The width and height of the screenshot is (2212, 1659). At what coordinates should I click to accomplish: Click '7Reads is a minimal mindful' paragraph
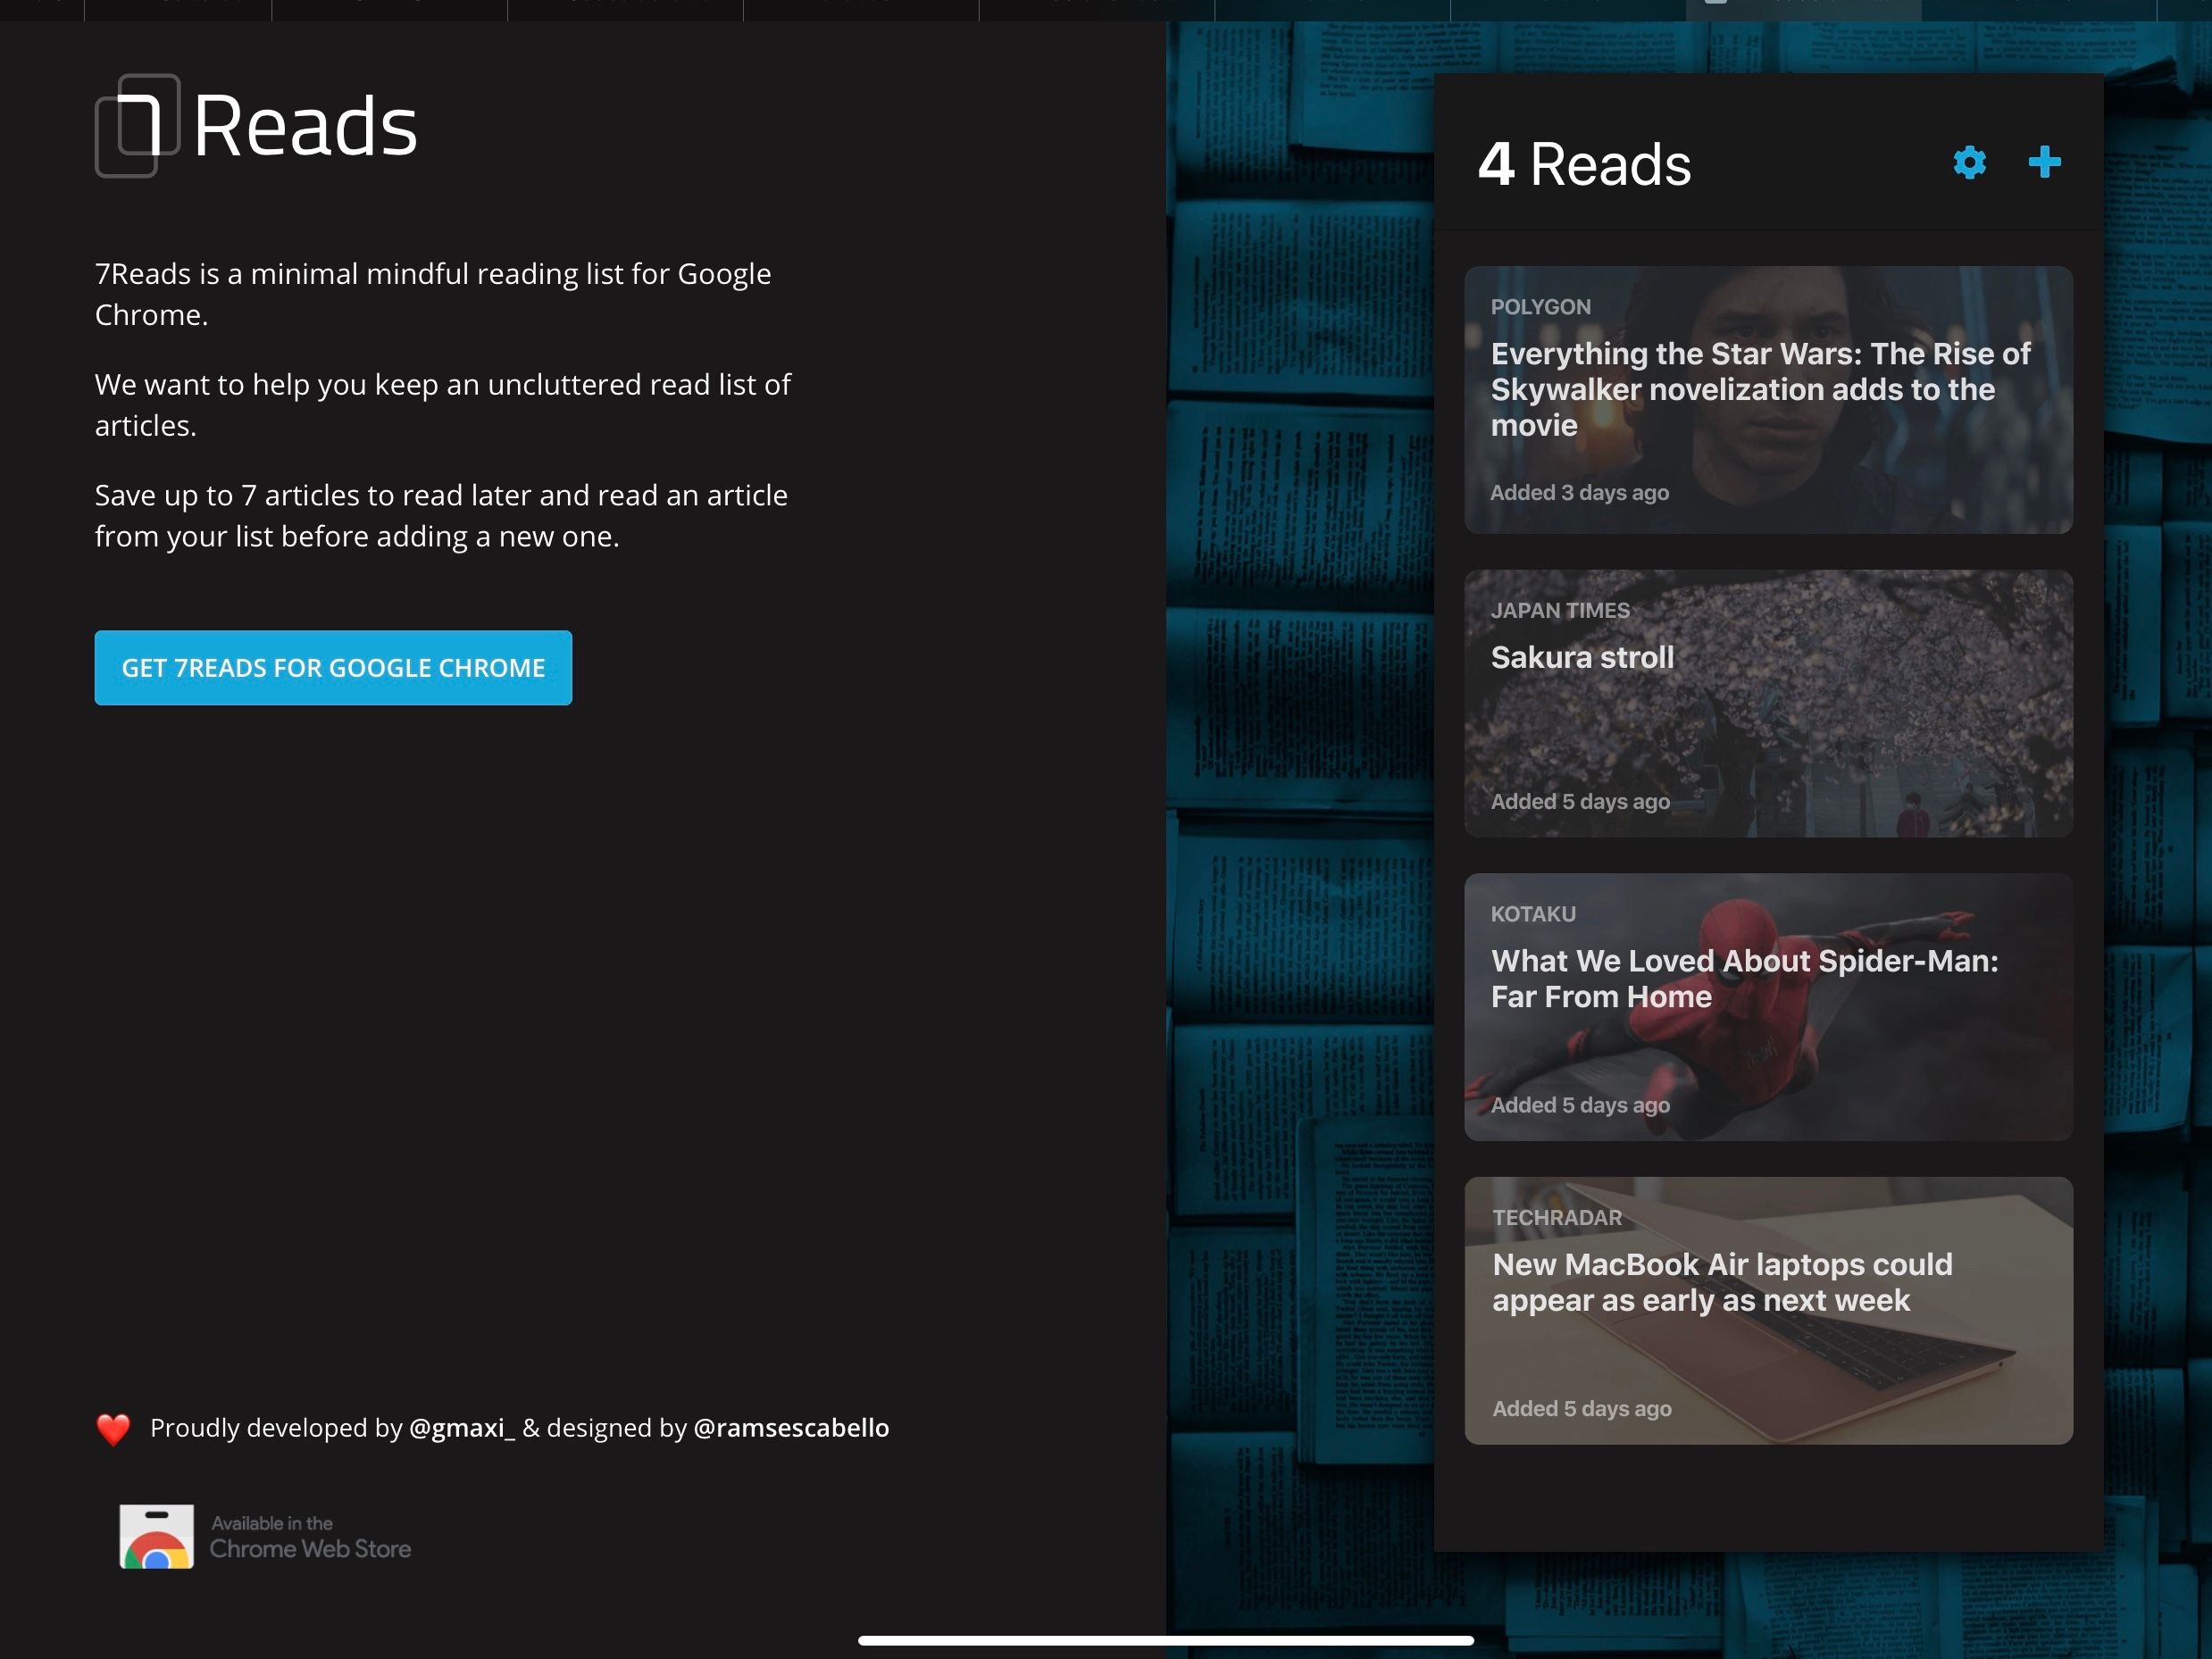point(433,294)
